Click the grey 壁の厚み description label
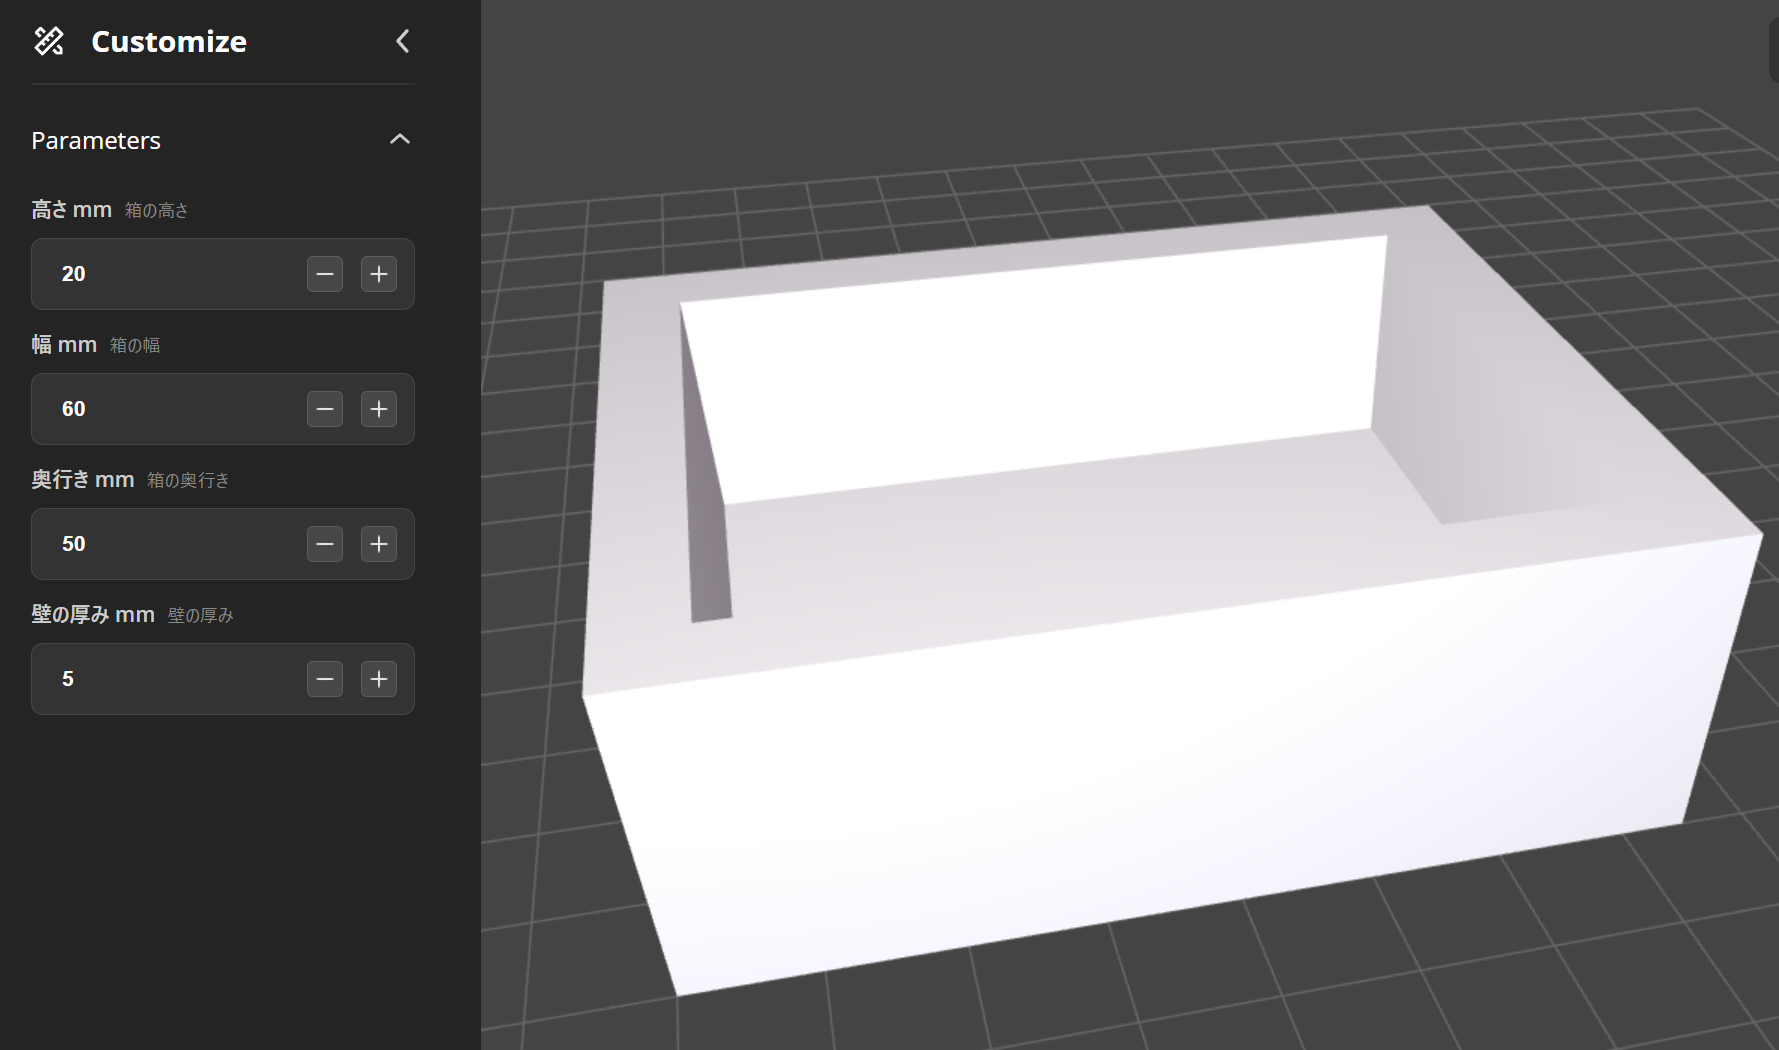The height and width of the screenshot is (1050, 1779). point(200,615)
